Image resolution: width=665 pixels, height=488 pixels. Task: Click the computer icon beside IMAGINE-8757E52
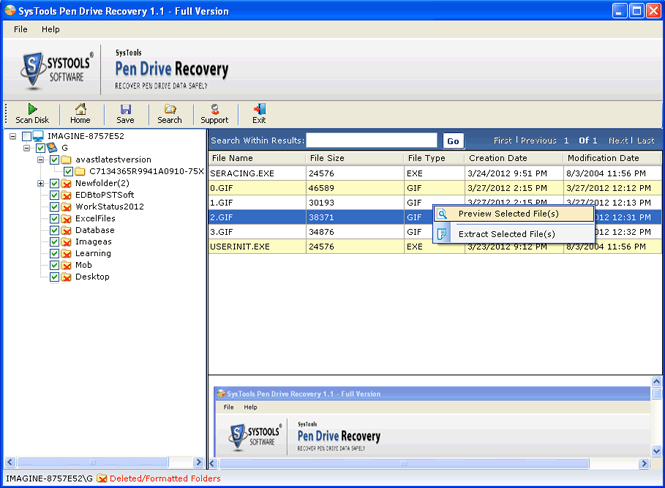coord(38,136)
